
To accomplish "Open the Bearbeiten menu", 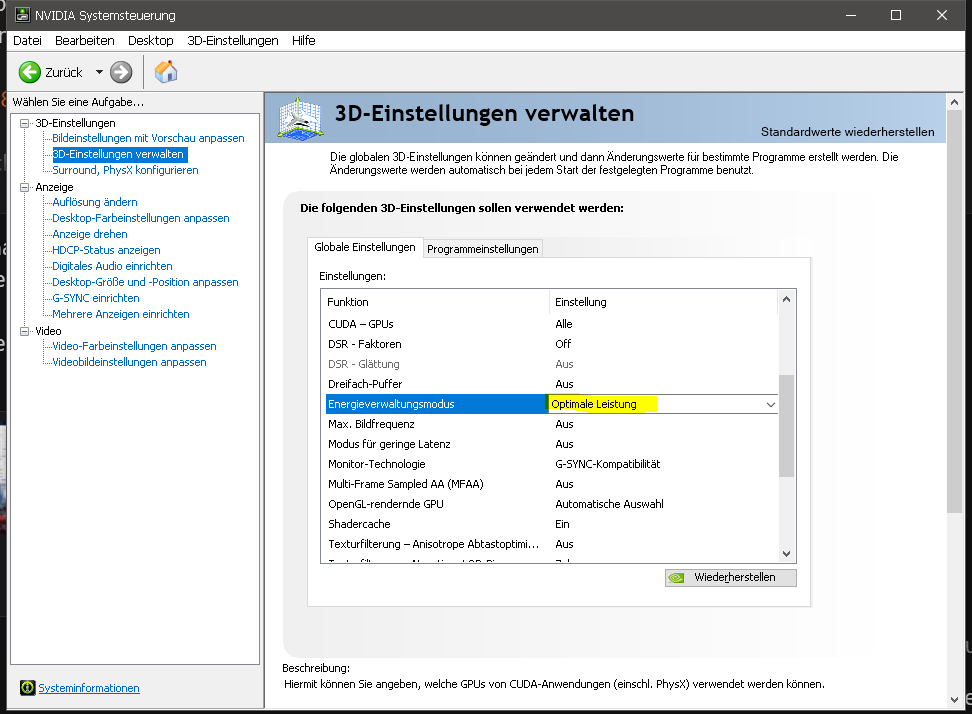I will 84,41.
